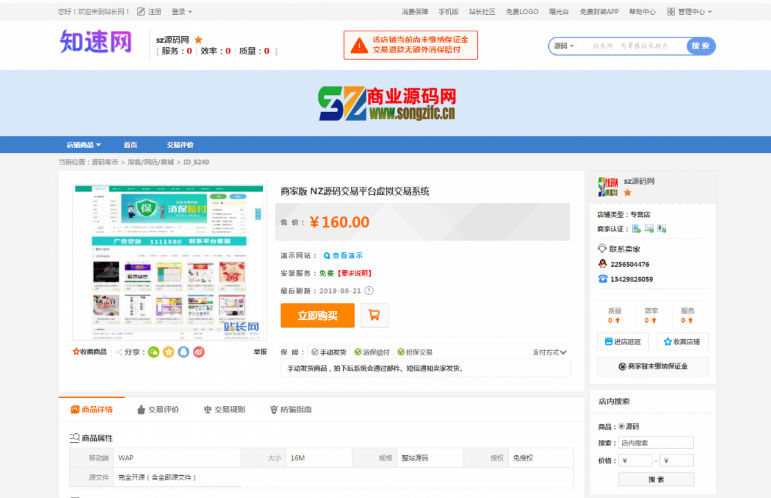Select the 源码 radio button in shop search
The image size is (771, 498).
coord(622,426)
